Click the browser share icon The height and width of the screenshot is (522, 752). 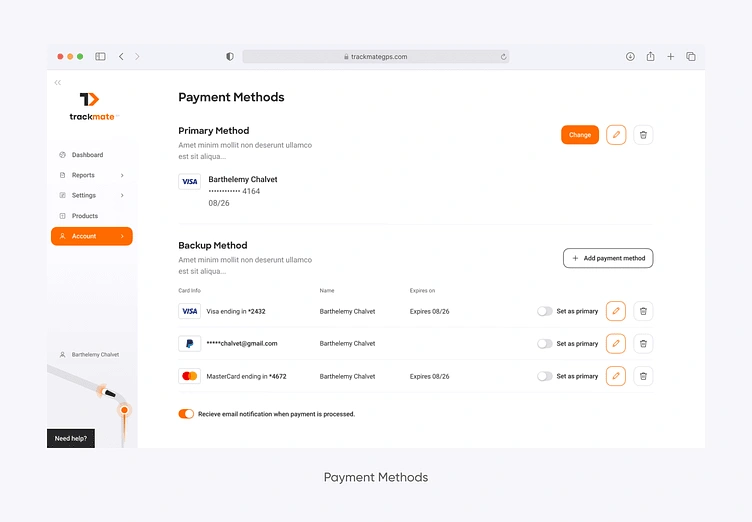(x=650, y=57)
